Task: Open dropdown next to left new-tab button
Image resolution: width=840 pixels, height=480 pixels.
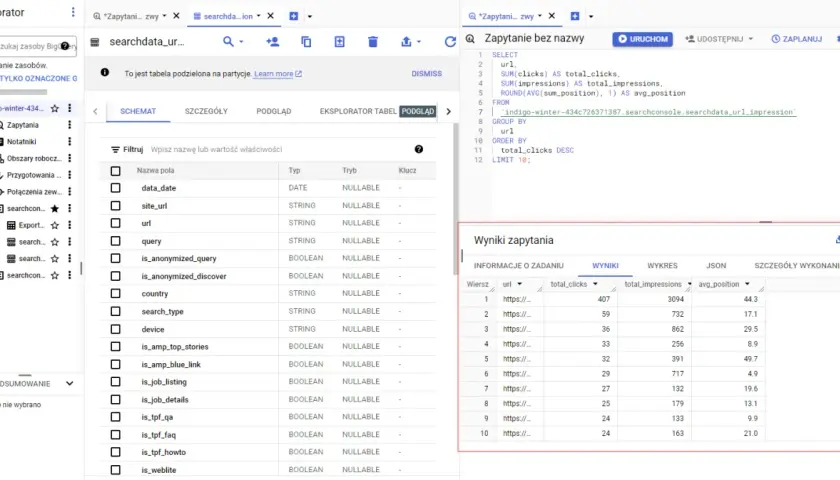Action: point(310,16)
